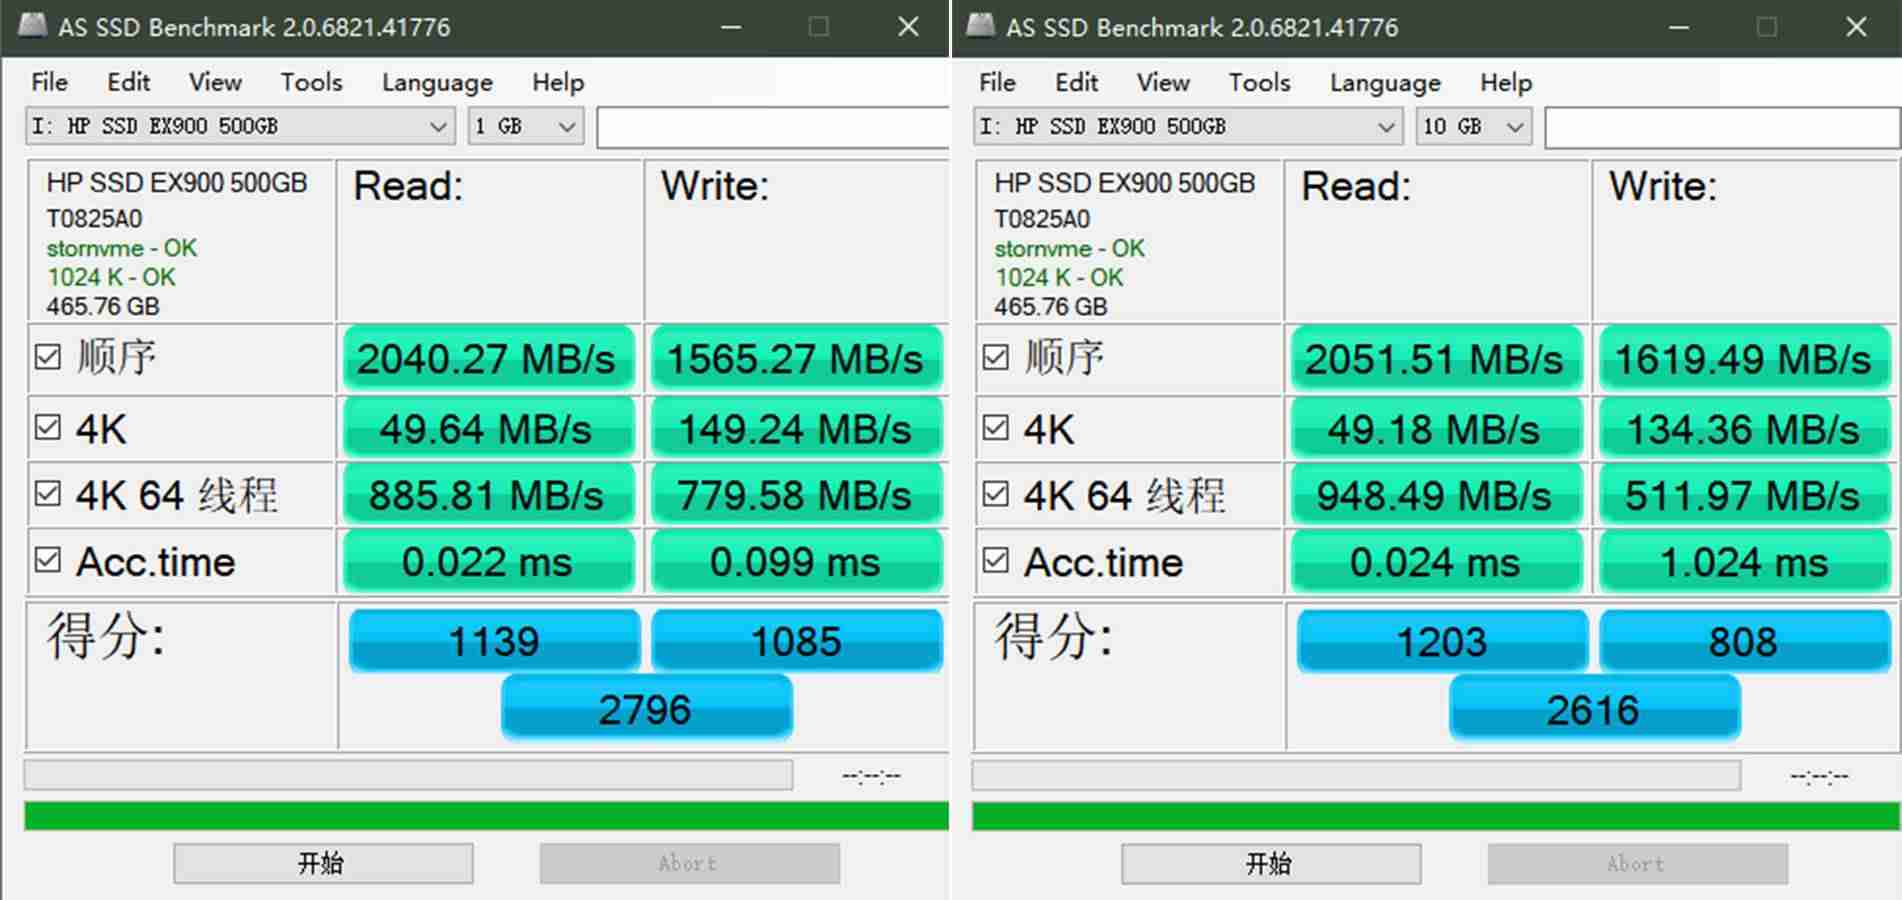
Task: Toggle the 4K 64 线程 checkbox in the right window
Action: click(x=996, y=494)
